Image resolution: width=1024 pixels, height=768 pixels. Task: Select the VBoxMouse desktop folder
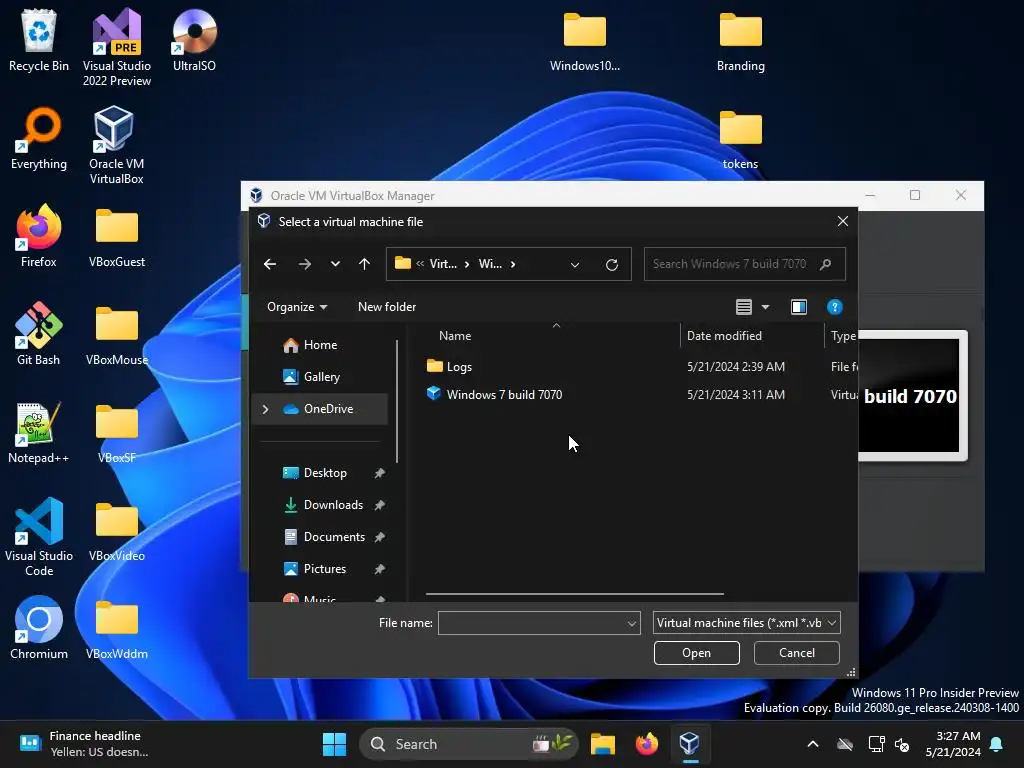click(117, 334)
